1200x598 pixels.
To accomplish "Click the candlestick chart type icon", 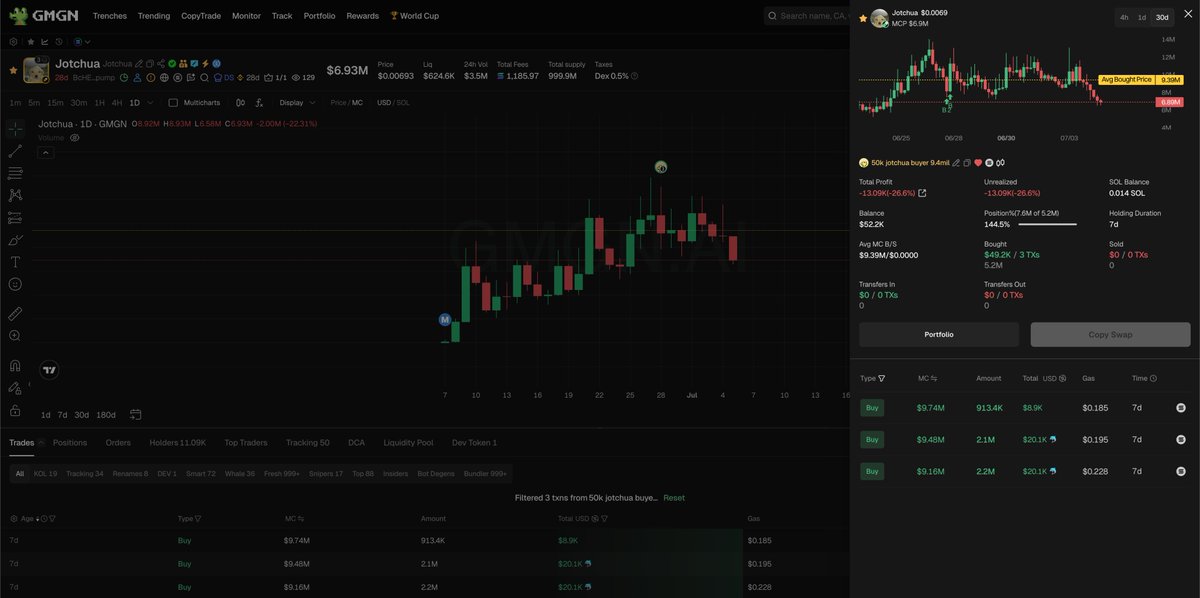I will pyautogui.click(x=240, y=102).
